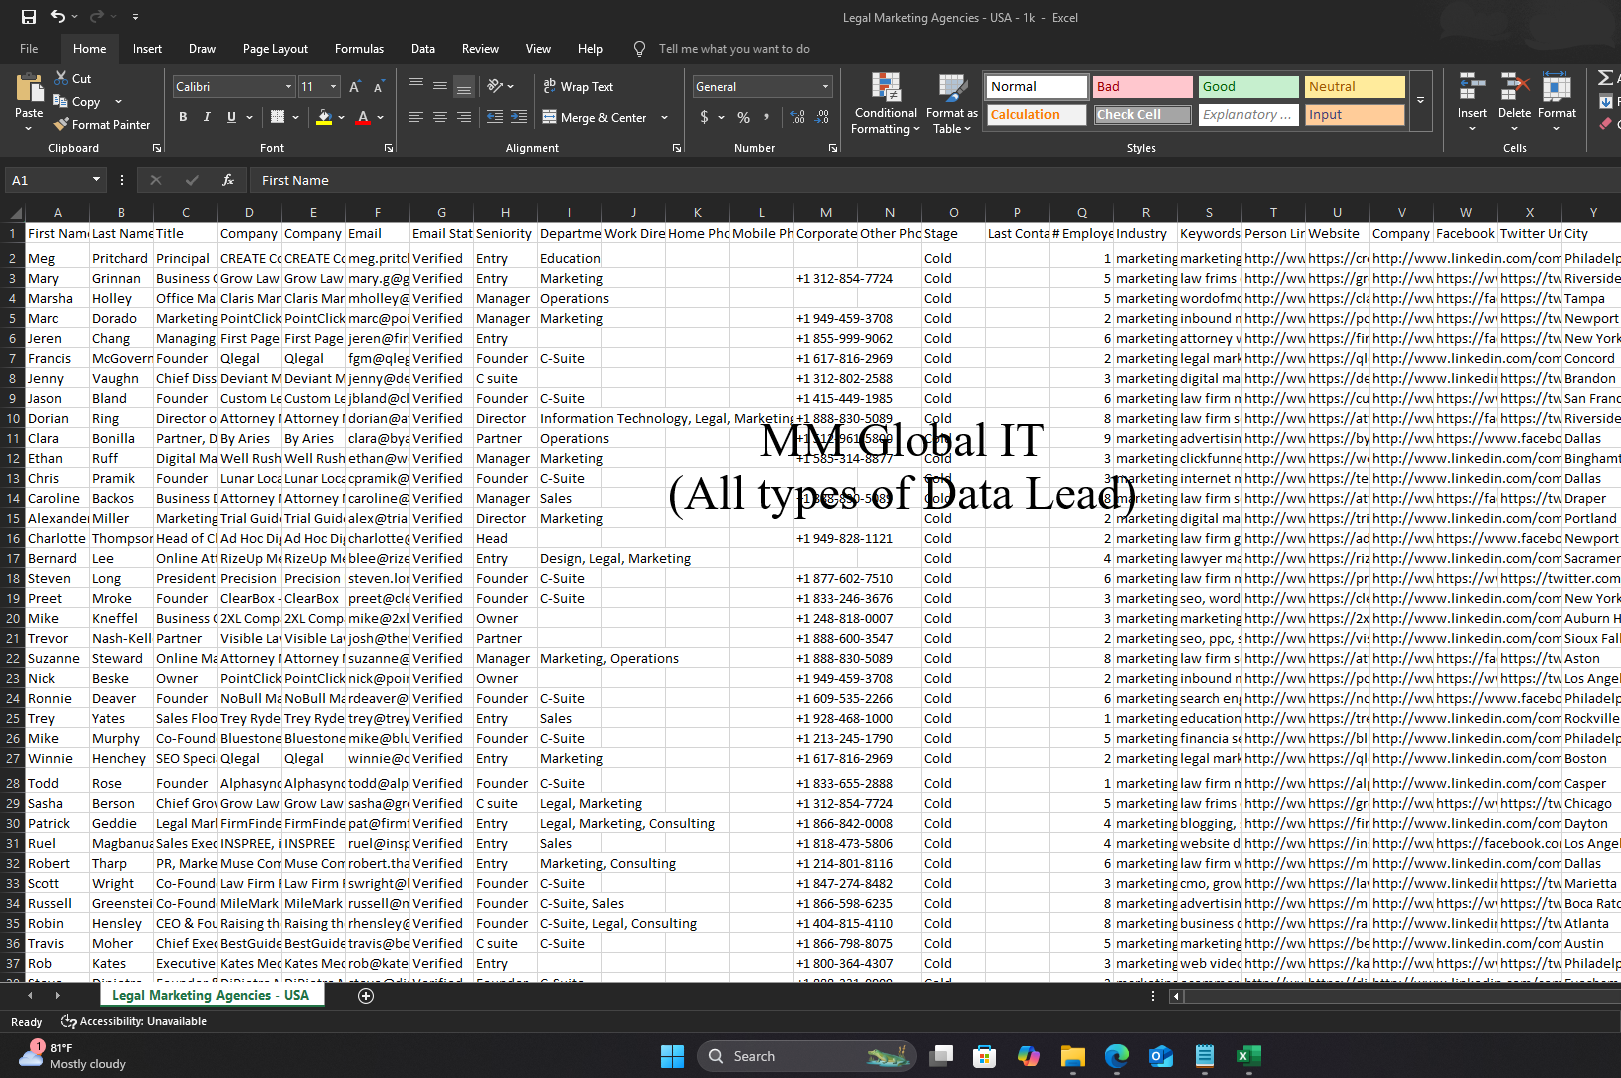This screenshot has width=1621, height=1078.
Task: Toggle Italic formatting
Action: pyautogui.click(x=207, y=117)
